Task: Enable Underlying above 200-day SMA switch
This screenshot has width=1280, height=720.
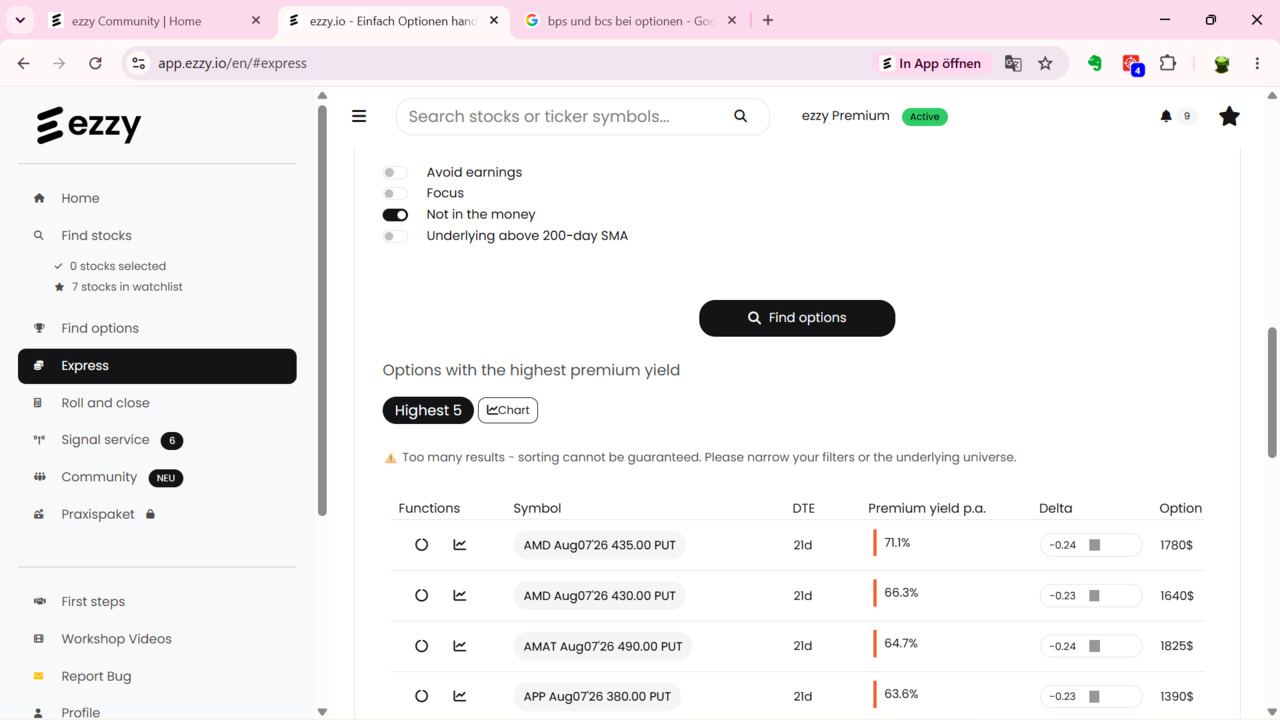Action: pyautogui.click(x=395, y=236)
